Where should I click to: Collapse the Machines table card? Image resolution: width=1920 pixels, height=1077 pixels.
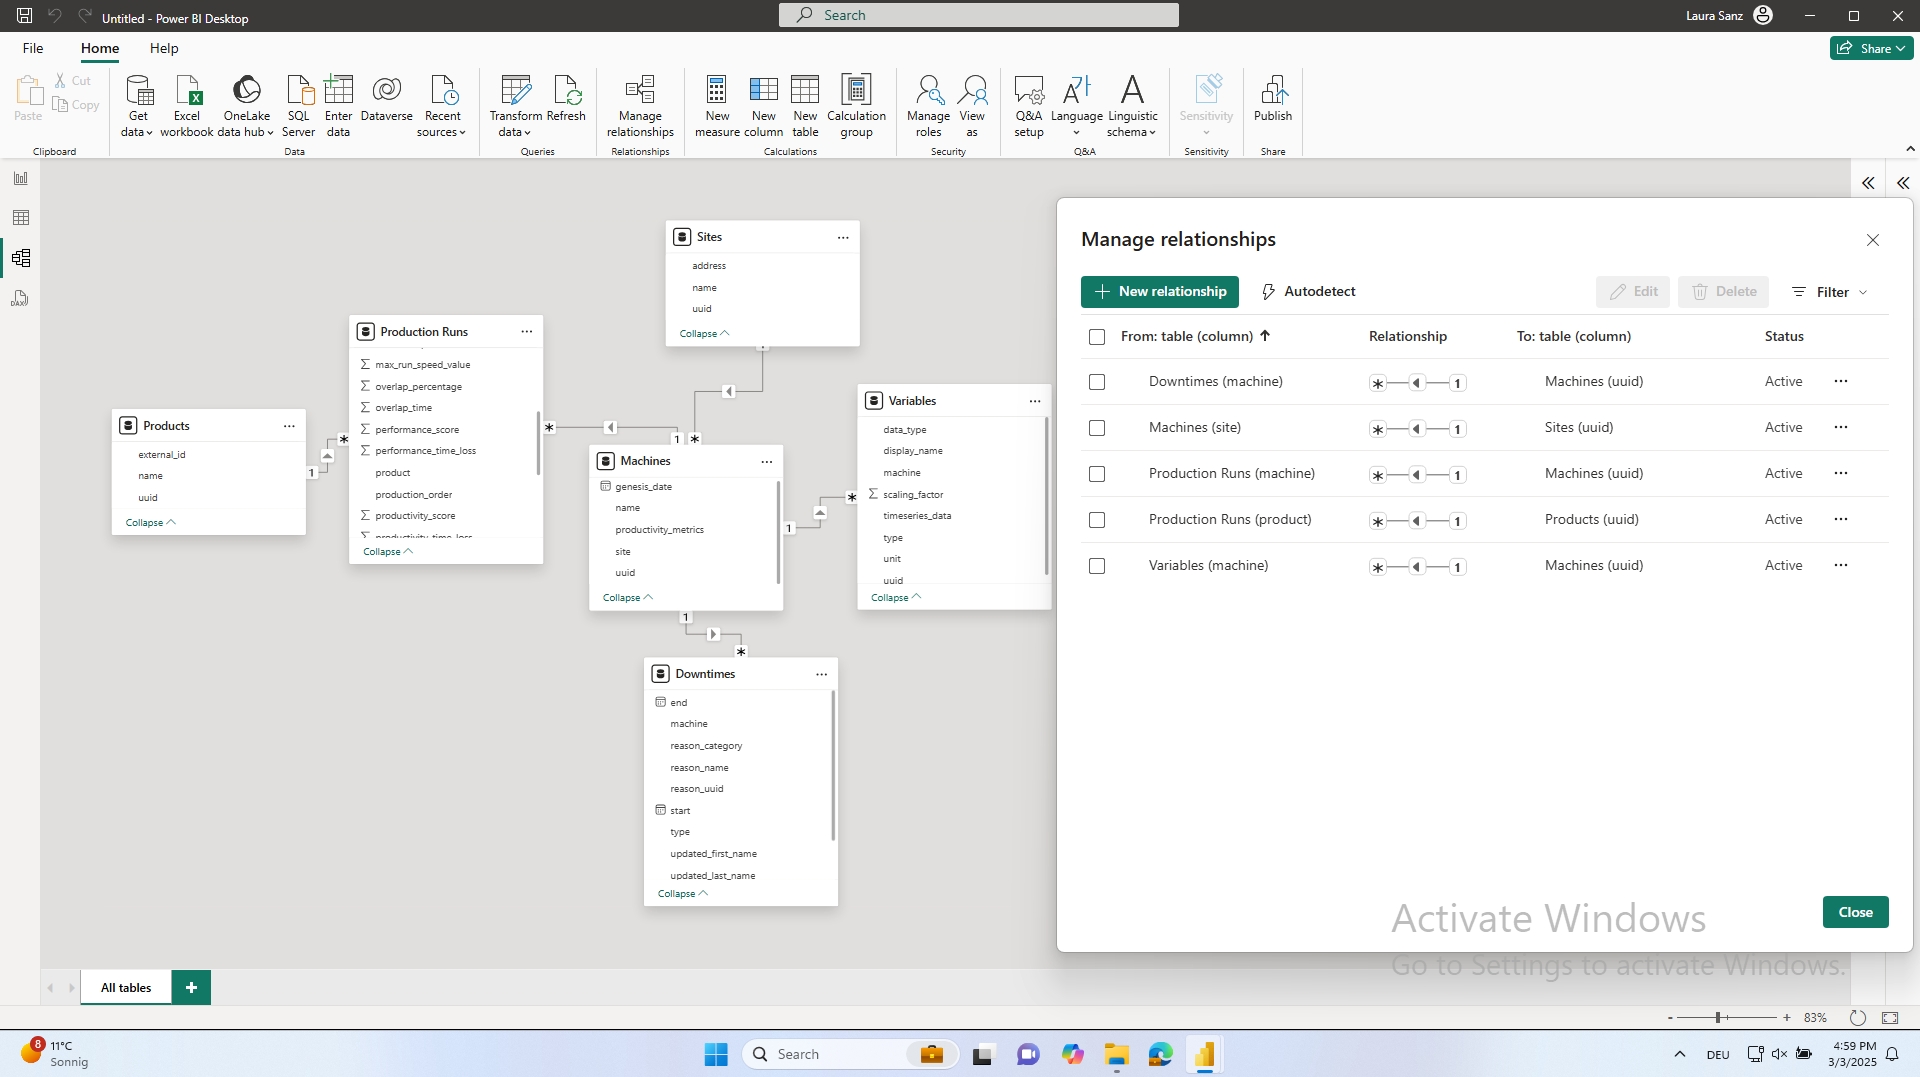click(x=628, y=597)
